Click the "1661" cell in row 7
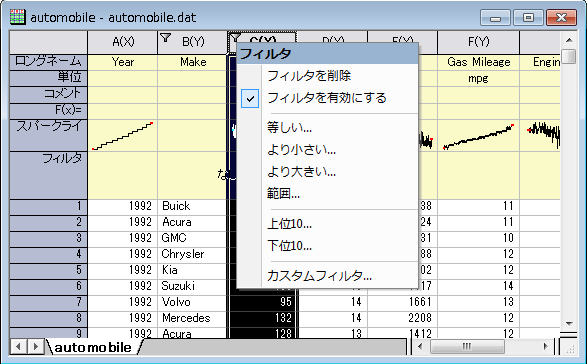 pos(402,302)
